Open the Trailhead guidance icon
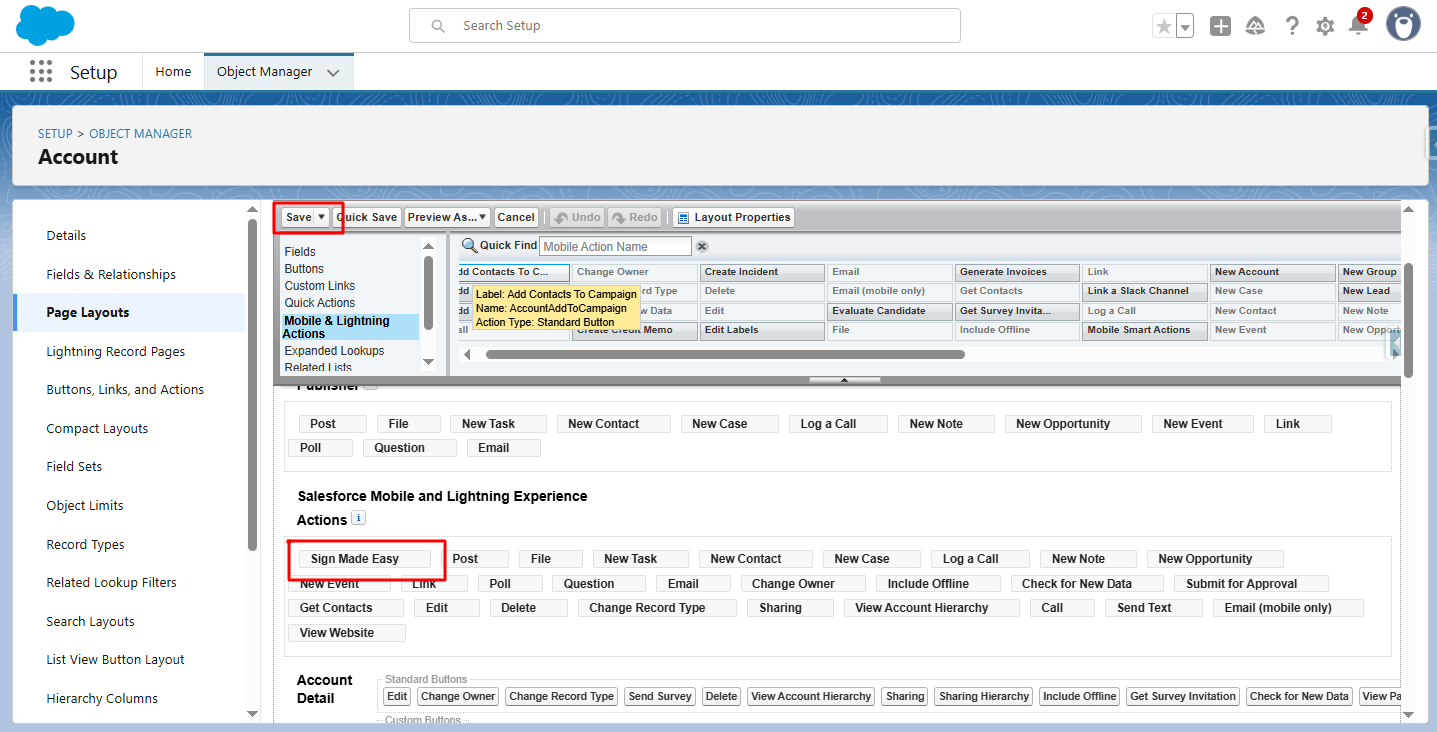Screen dimensions: 1437x732 [x=1255, y=27]
